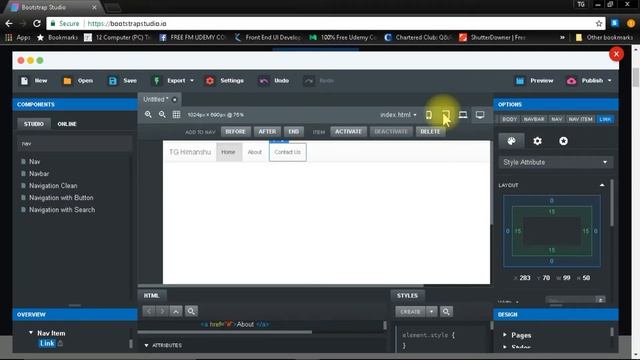
Task: Click the About link in canvas
Action: coord(255,152)
